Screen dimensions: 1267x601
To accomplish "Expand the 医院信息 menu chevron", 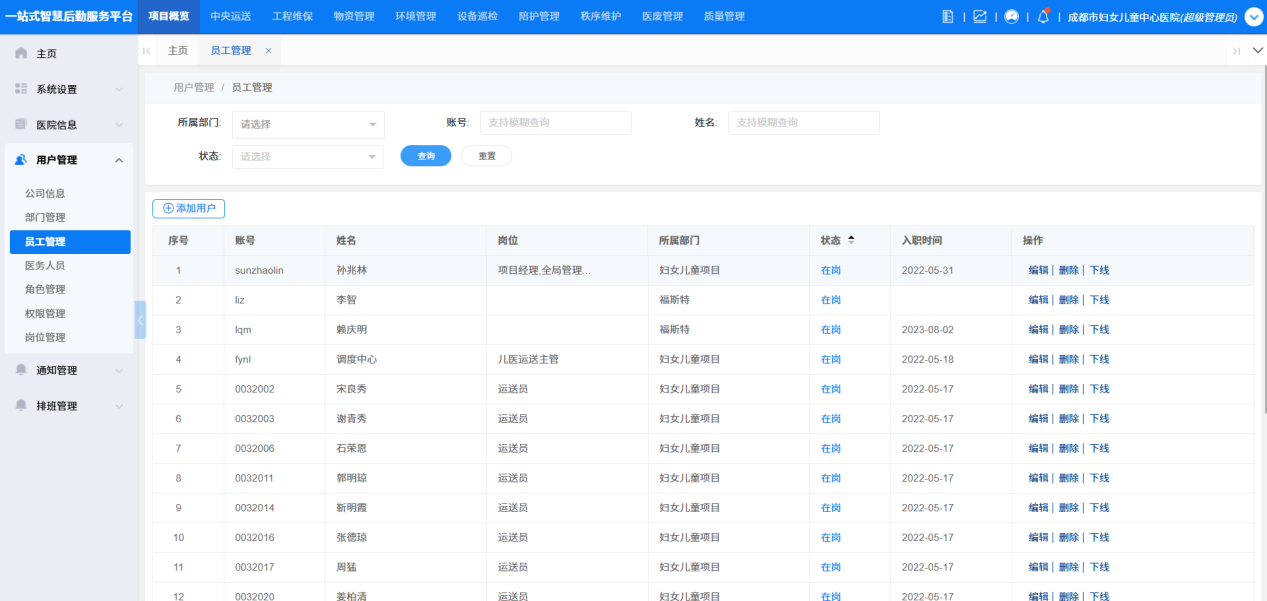I will [x=119, y=126].
